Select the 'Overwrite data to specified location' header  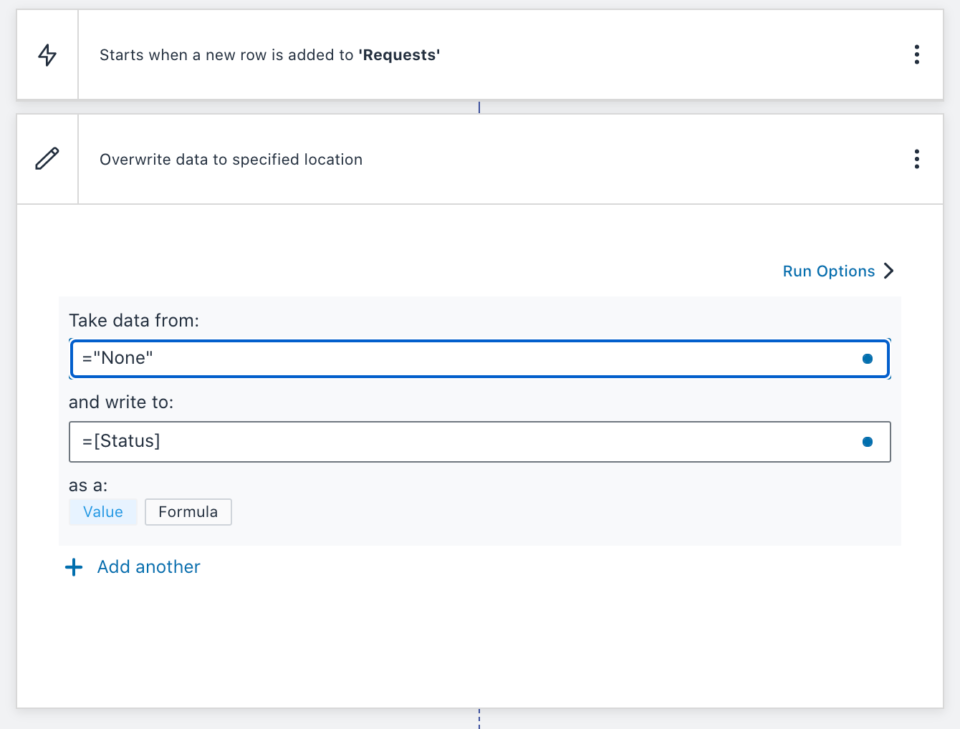click(x=230, y=158)
